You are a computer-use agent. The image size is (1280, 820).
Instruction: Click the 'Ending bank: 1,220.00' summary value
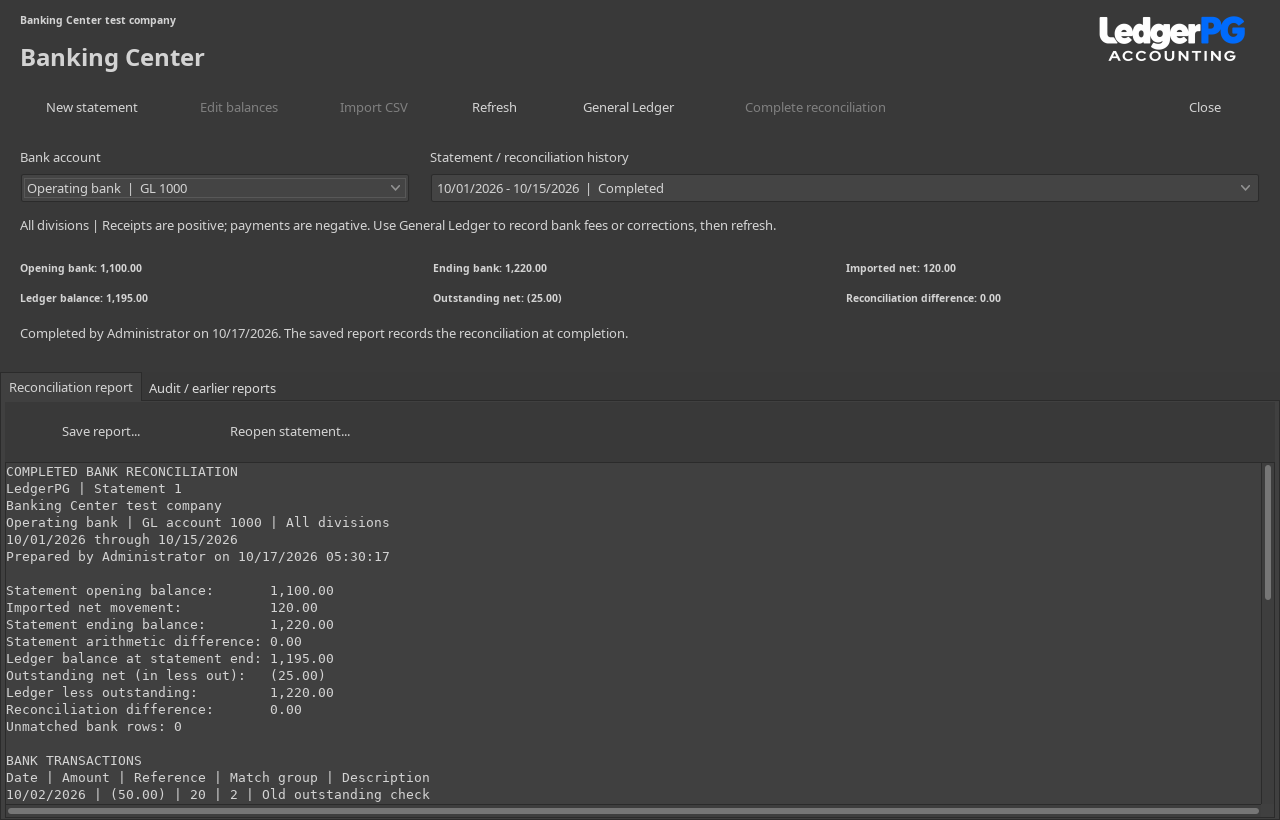click(x=490, y=268)
